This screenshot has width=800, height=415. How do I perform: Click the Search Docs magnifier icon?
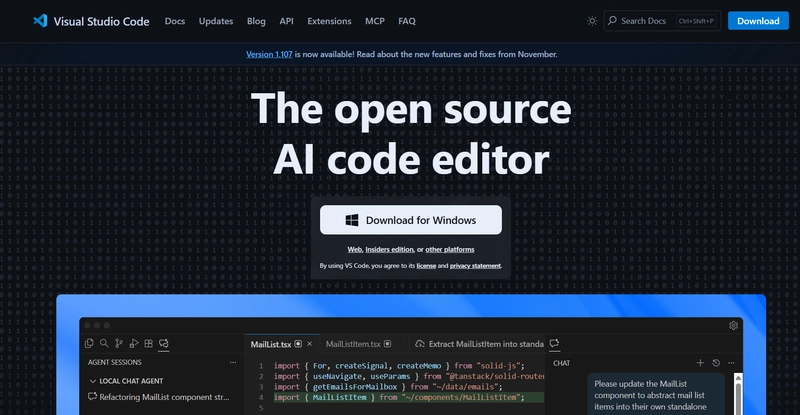point(612,20)
